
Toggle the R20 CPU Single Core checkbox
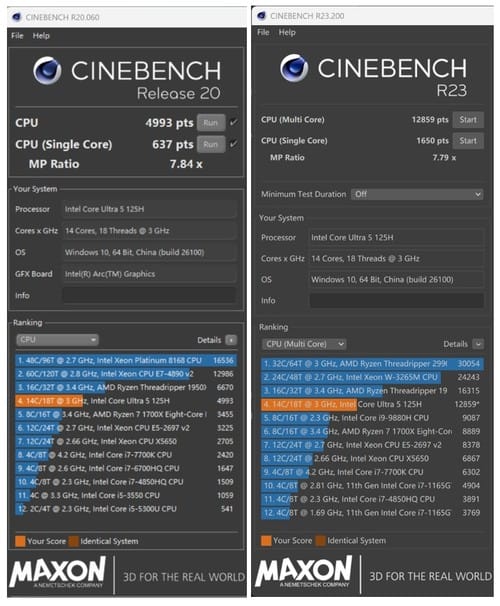(x=233, y=144)
